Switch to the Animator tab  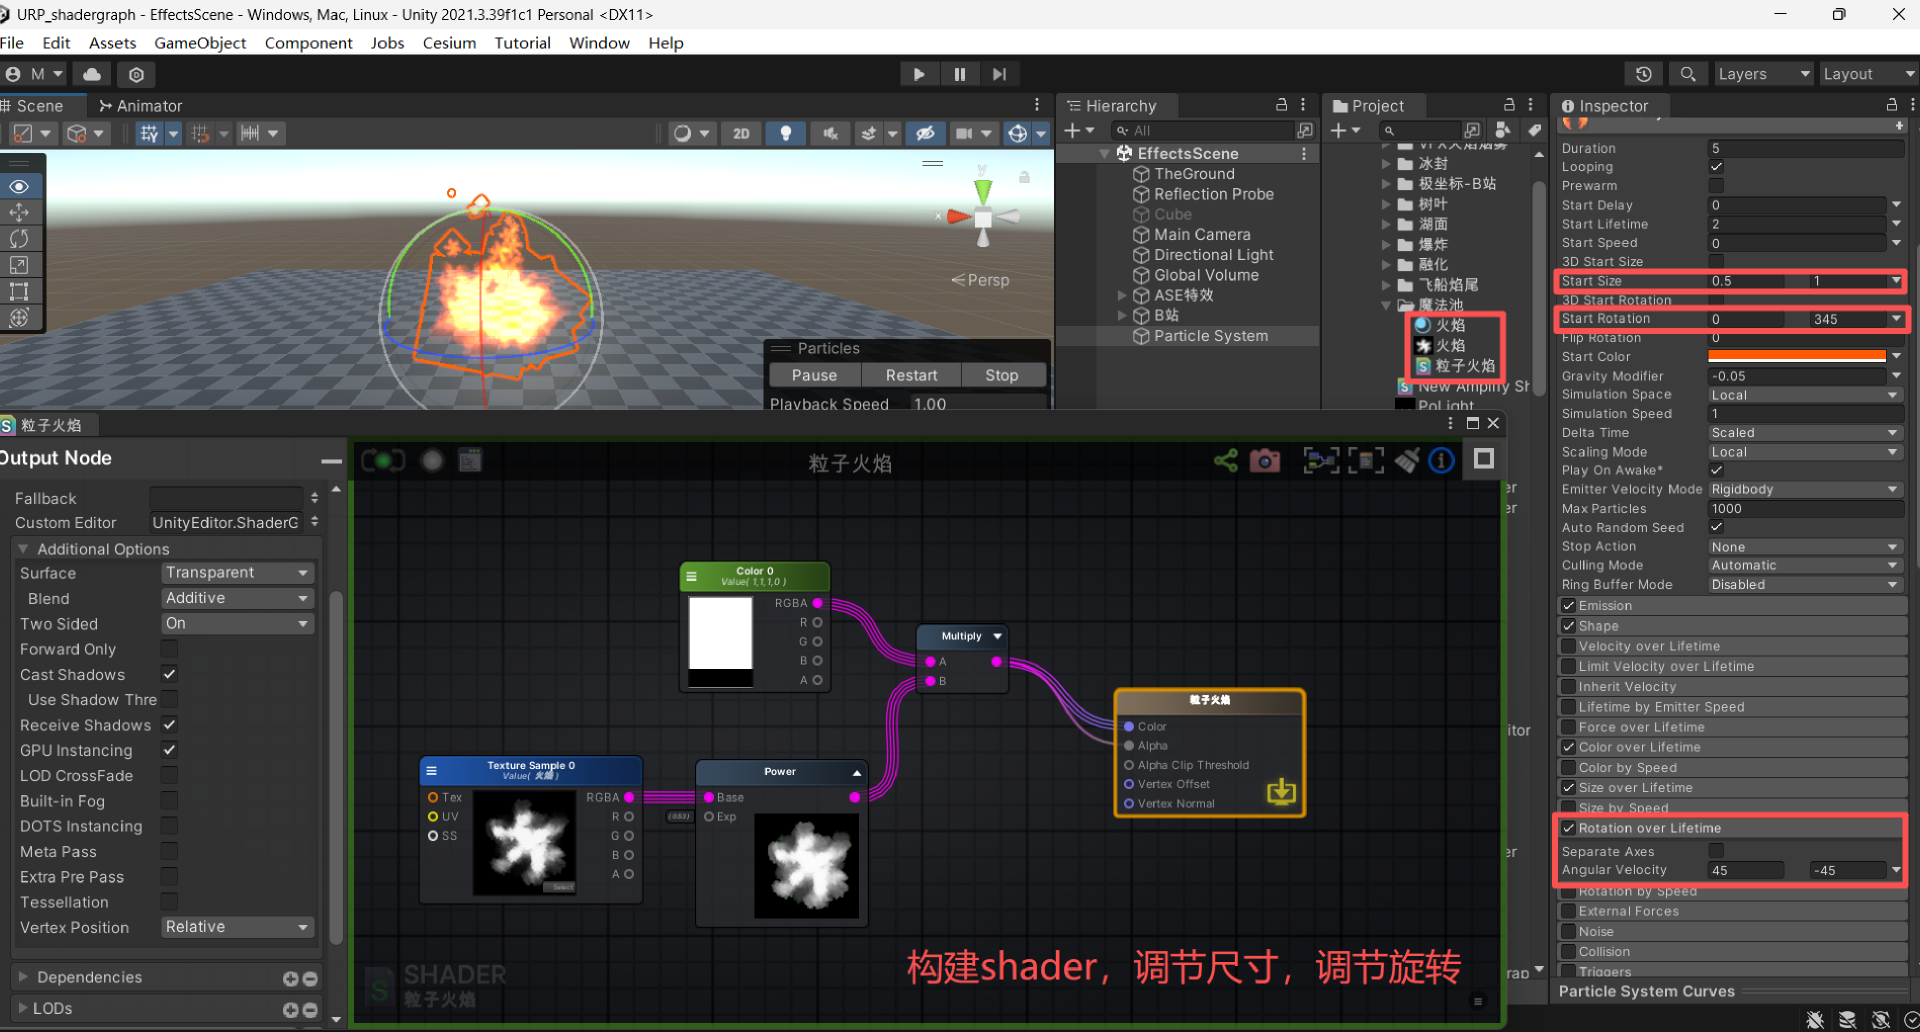(140, 106)
